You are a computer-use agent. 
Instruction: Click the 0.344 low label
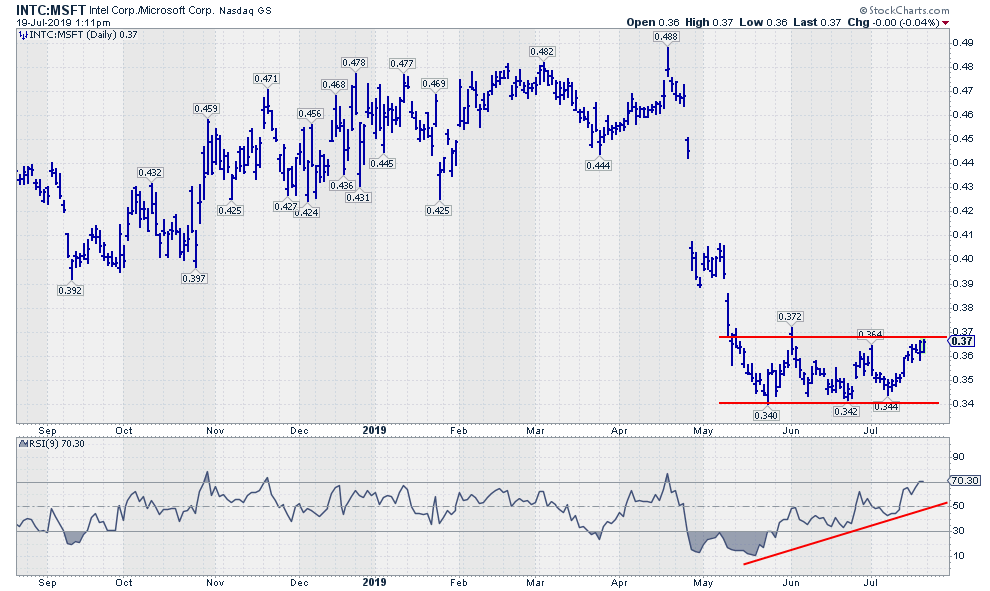click(x=886, y=407)
